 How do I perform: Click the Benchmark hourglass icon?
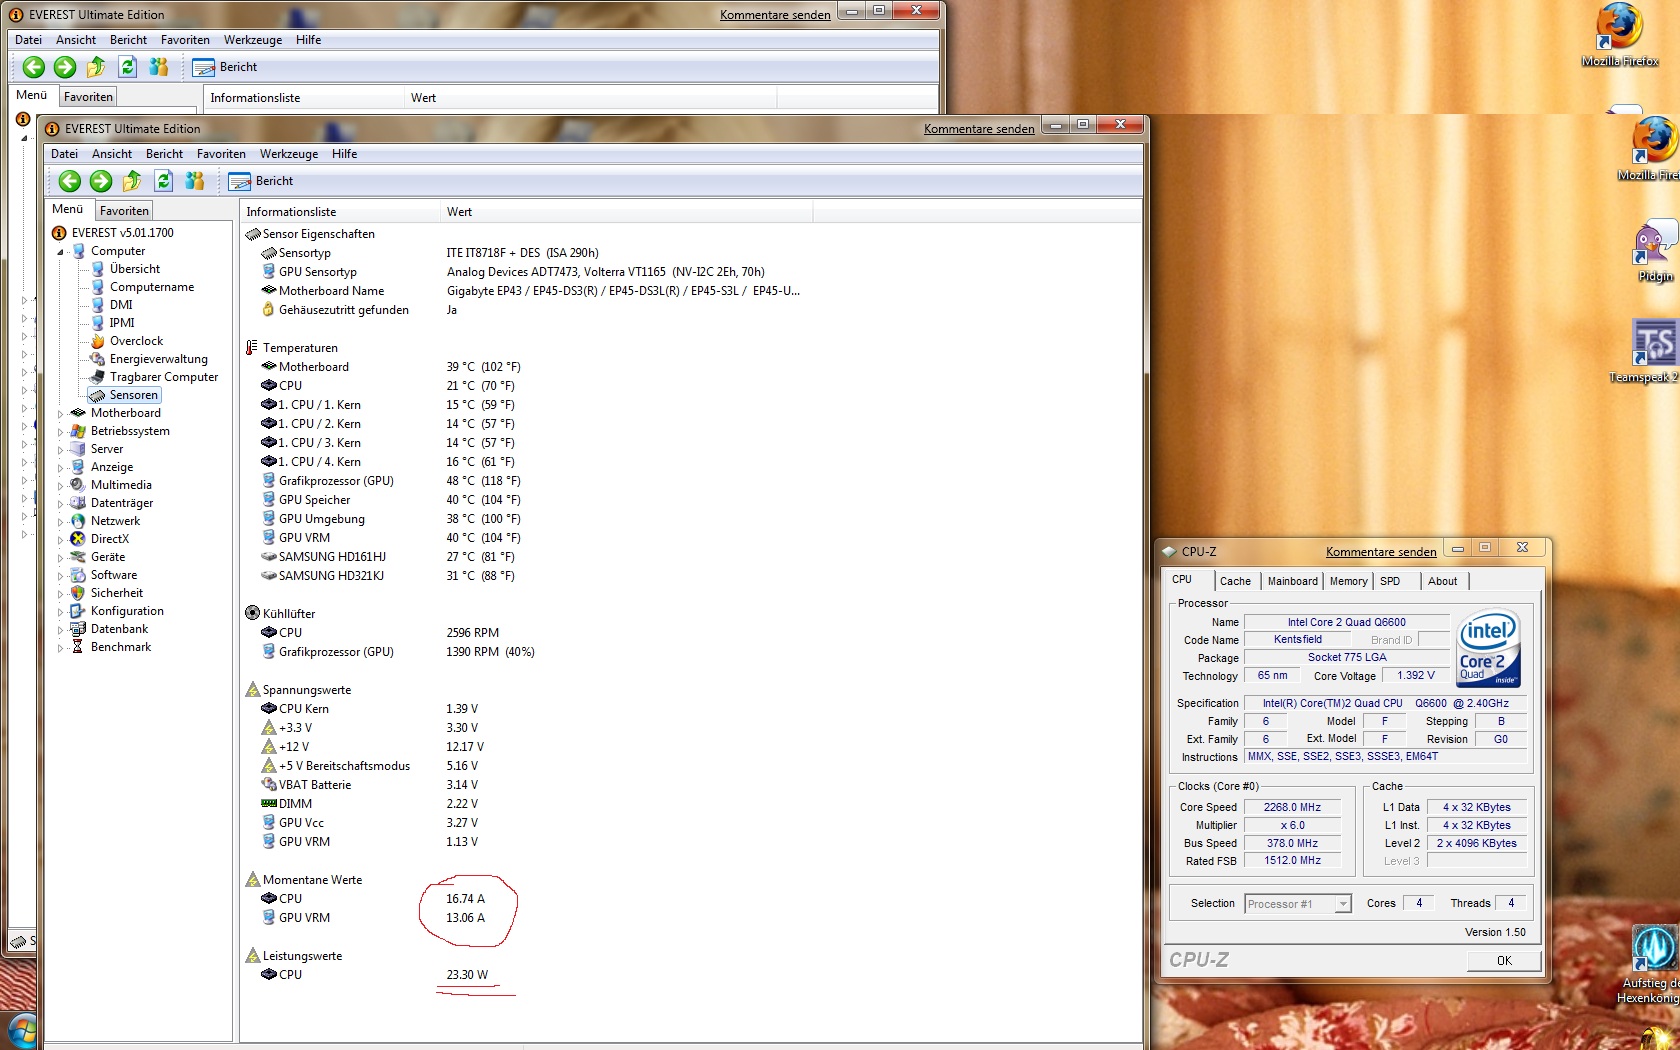78,647
